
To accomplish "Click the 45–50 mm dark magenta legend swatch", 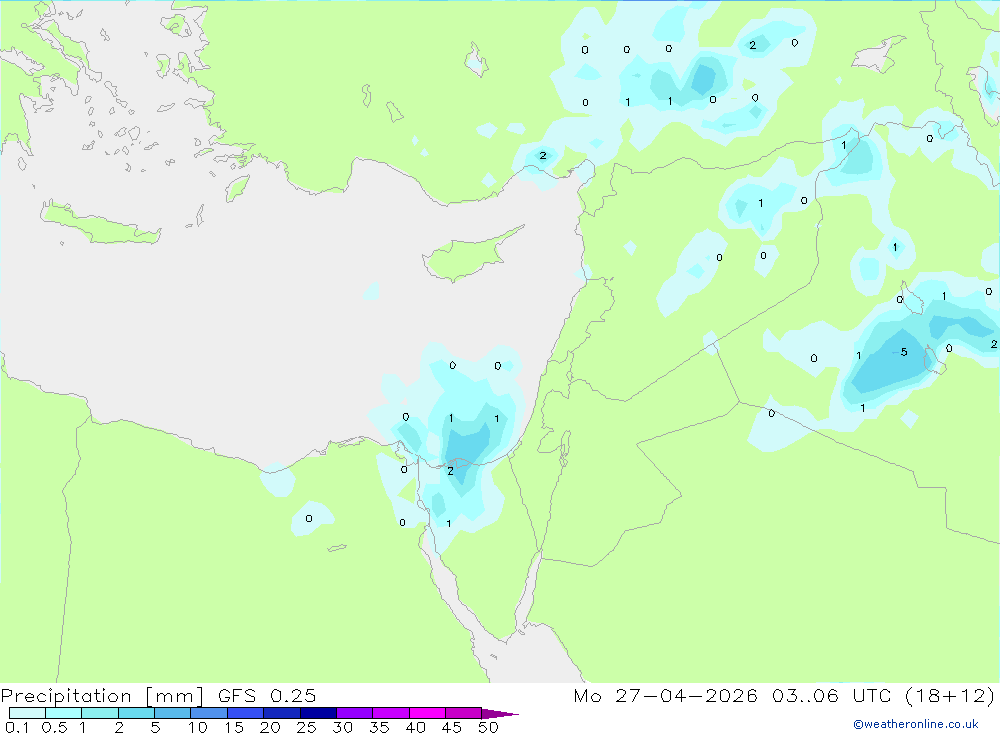I will 464,713.
